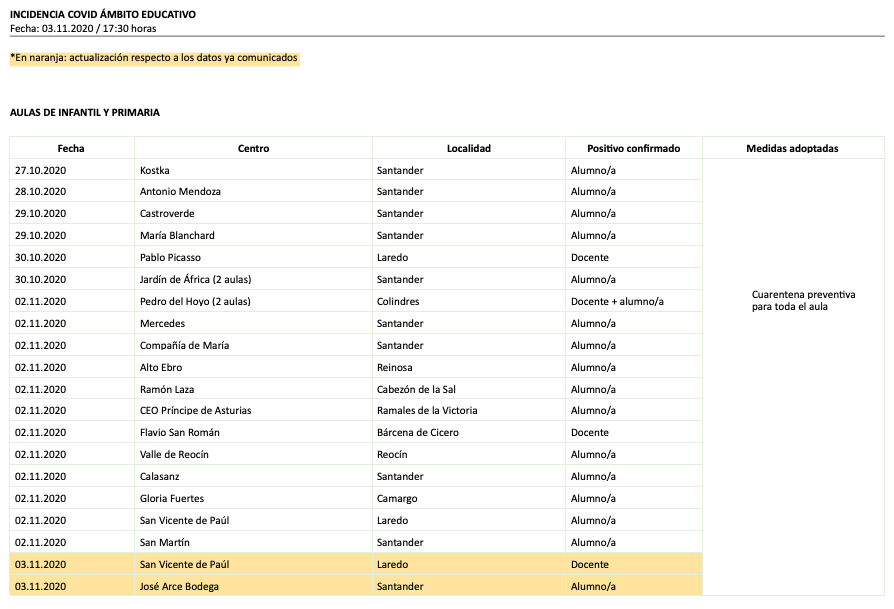Select the orange-highlighted 'En naranja' note
This screenshot has width=894, height=609.
[154, 58]
